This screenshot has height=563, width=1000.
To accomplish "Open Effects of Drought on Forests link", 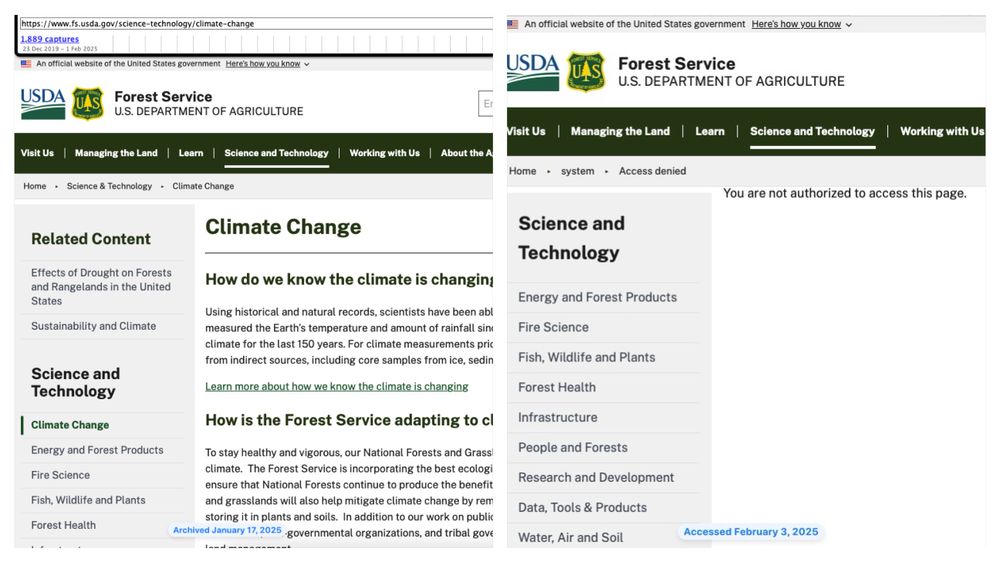I will [x=101, y=287].
